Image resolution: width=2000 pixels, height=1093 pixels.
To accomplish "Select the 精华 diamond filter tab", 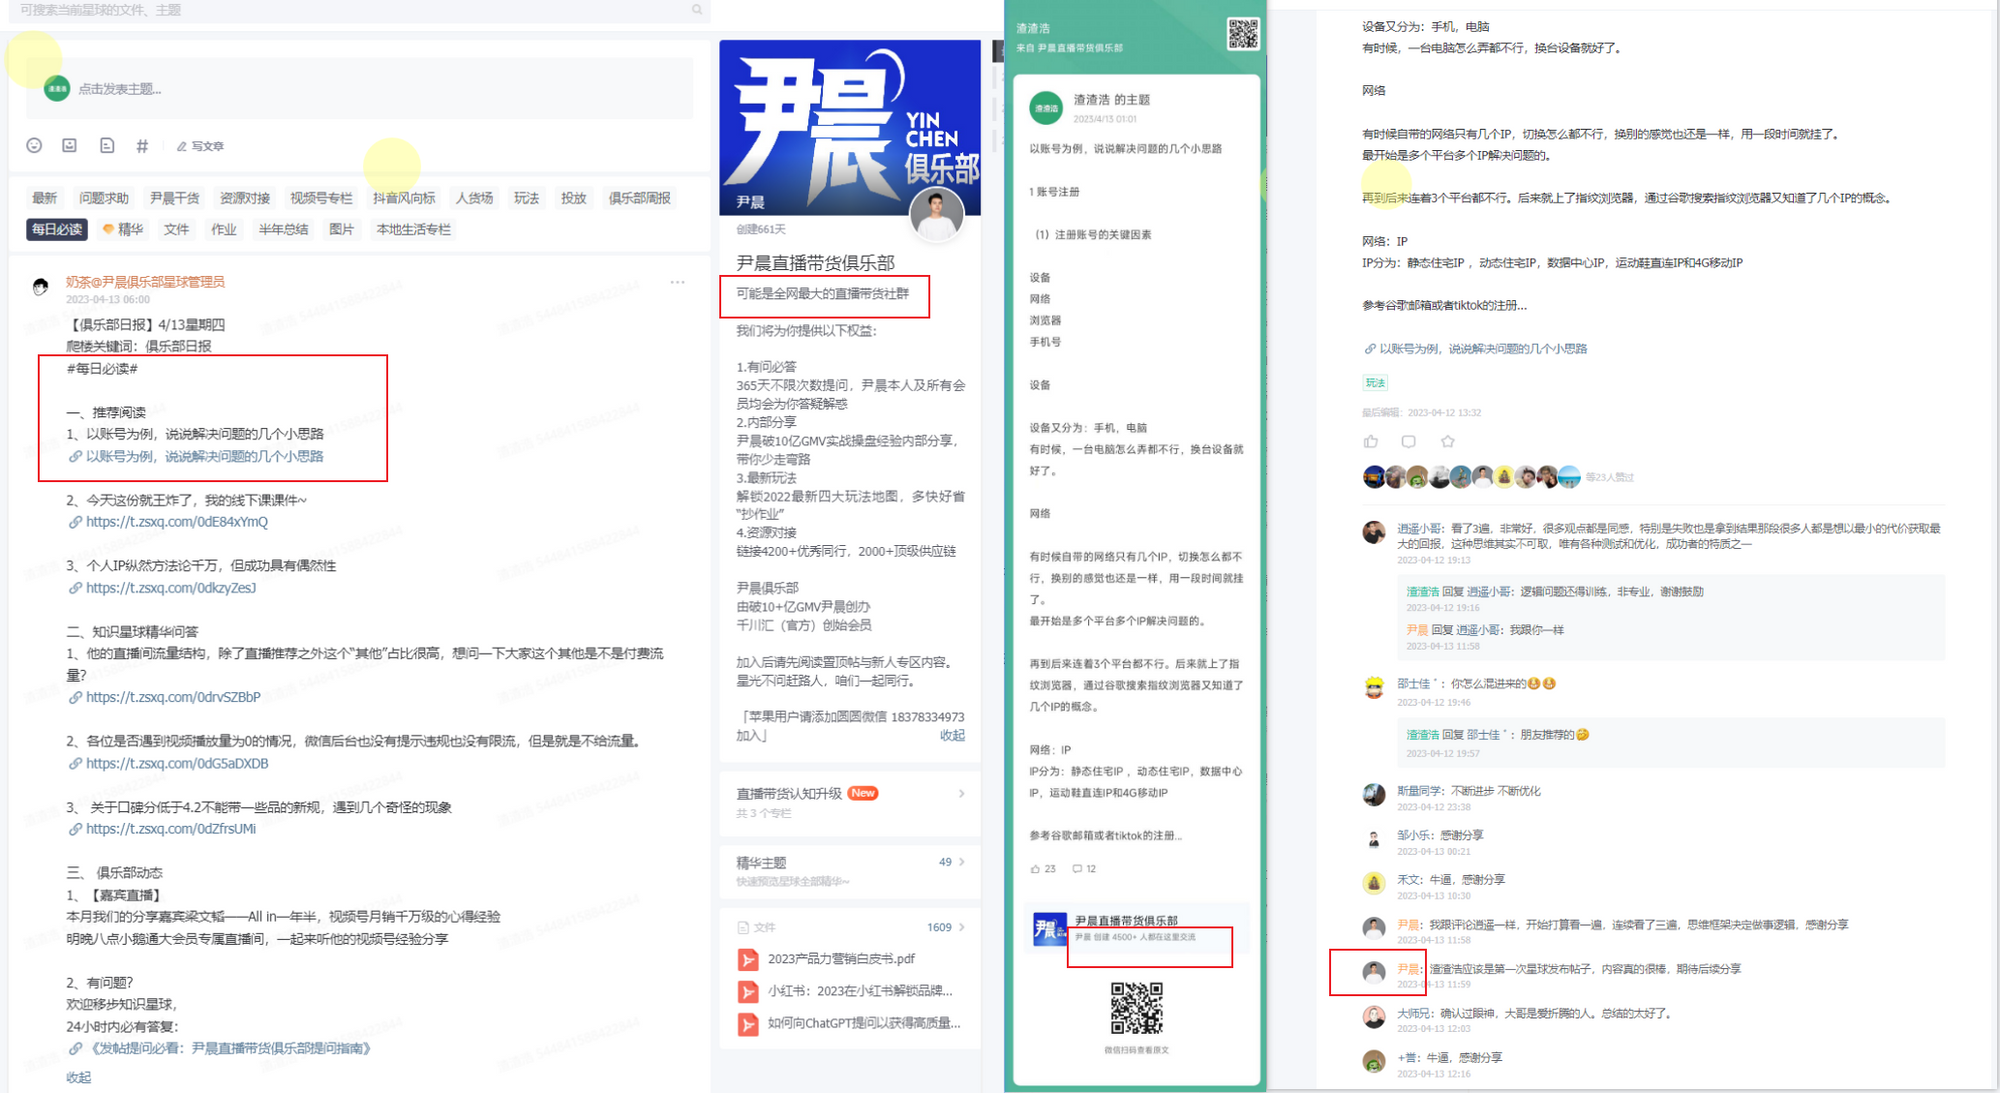I will [x=123, y=229].
